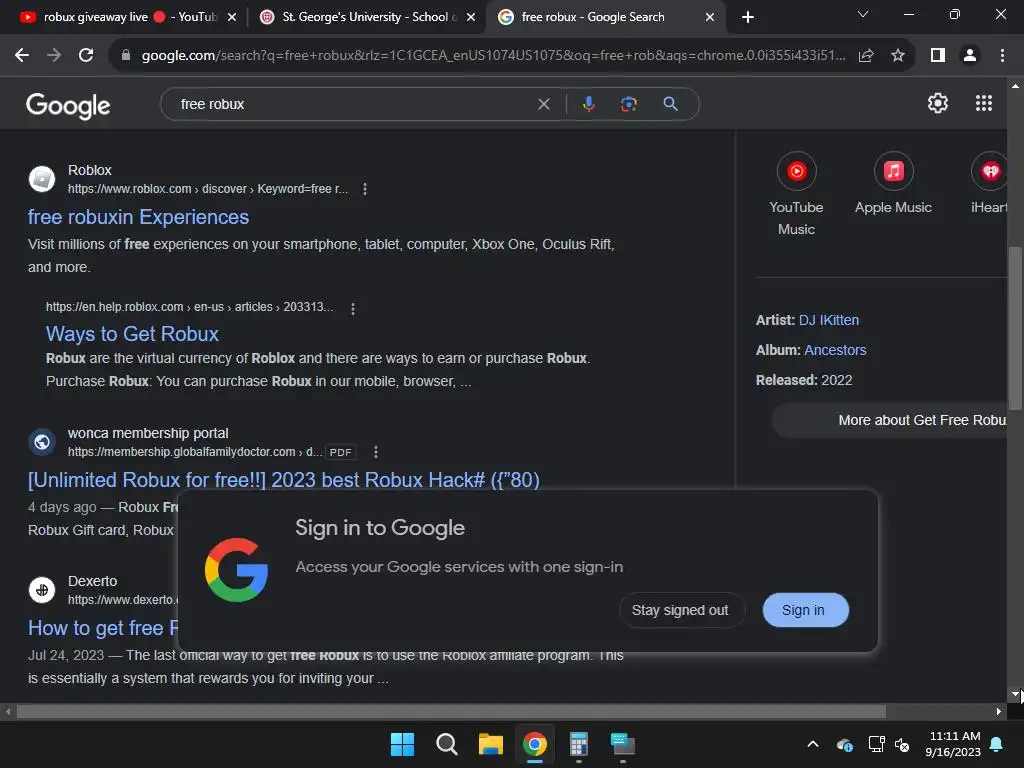Screen dimensions: 1024x768
Task: Reload the current page
Action: (86, 56)
